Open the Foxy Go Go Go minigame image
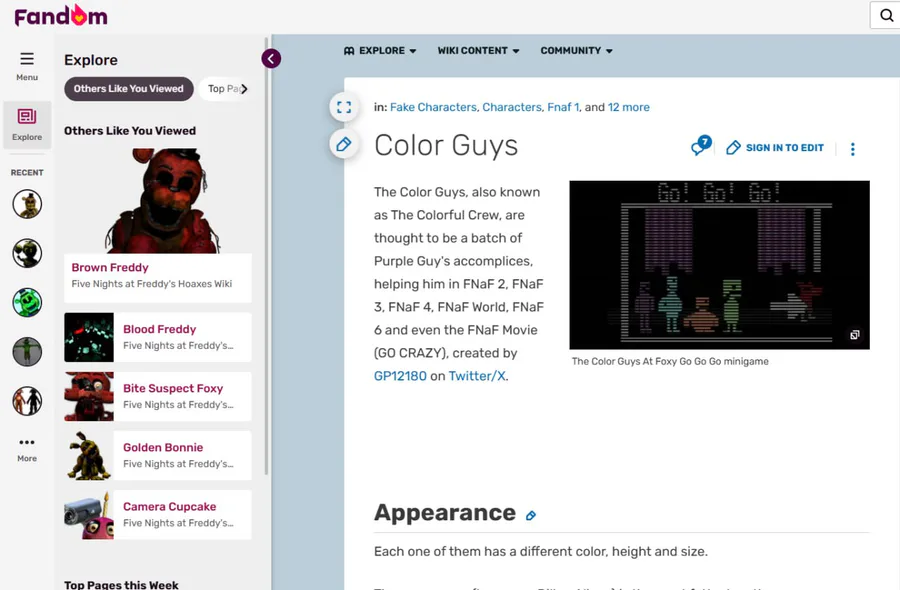900x590 pixels. pyautogui.click(x=719, y=265)
